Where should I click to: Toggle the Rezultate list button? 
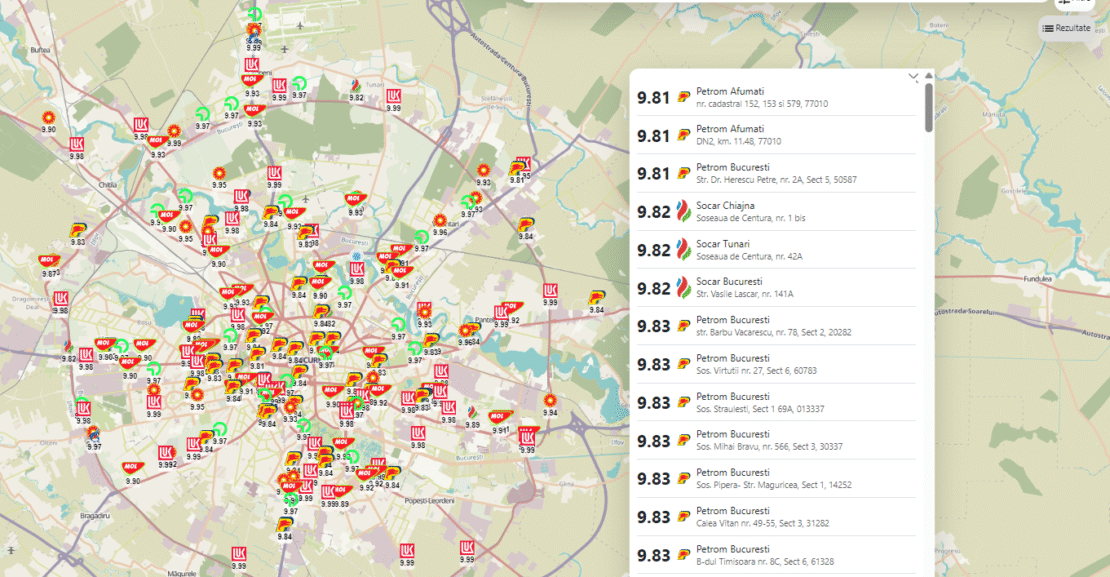coord(1067,28)
